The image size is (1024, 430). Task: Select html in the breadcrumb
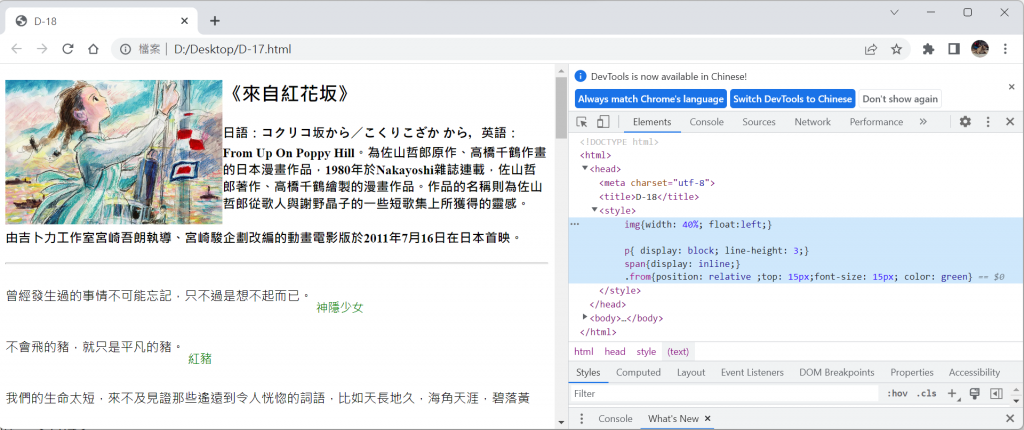click(584, 352)
